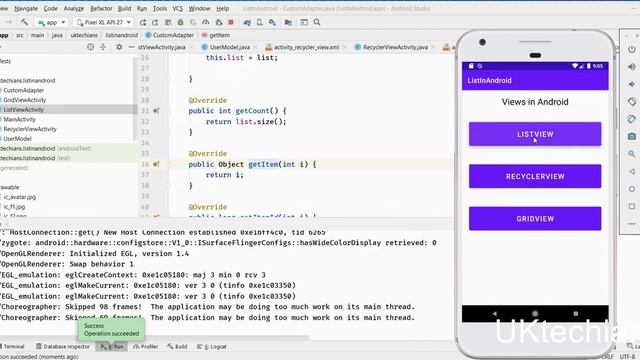Tap the emulator Android back navigation button

[495, 314]
